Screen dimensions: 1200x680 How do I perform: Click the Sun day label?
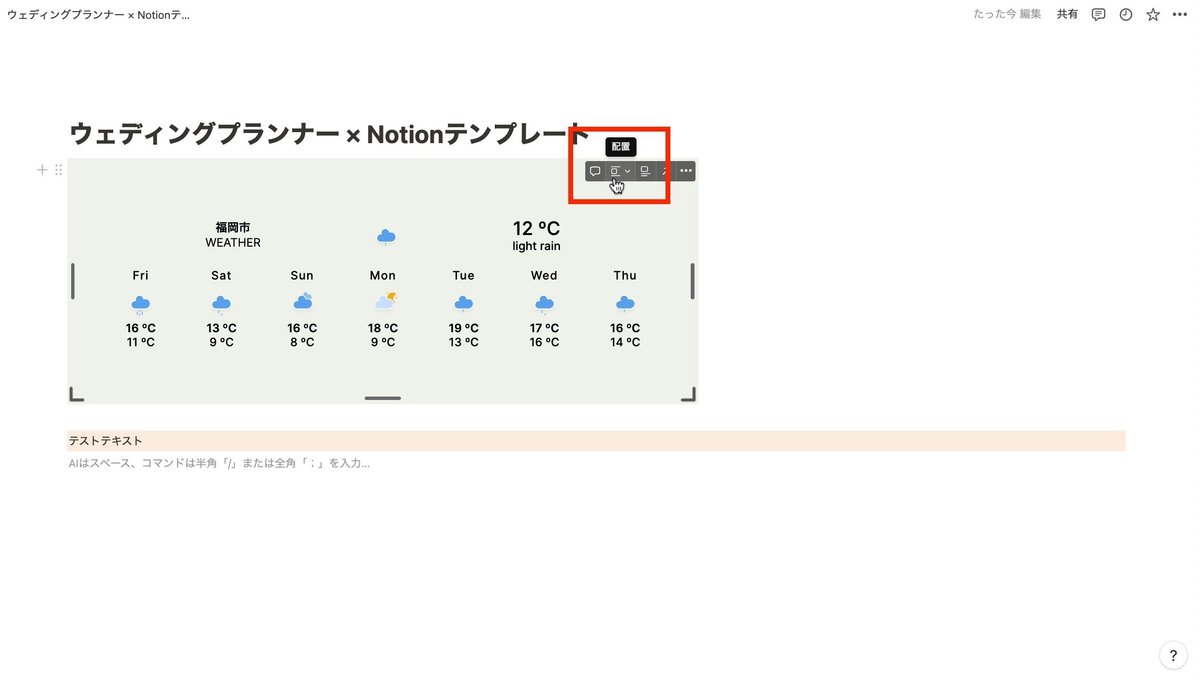(x=302, y=276)
